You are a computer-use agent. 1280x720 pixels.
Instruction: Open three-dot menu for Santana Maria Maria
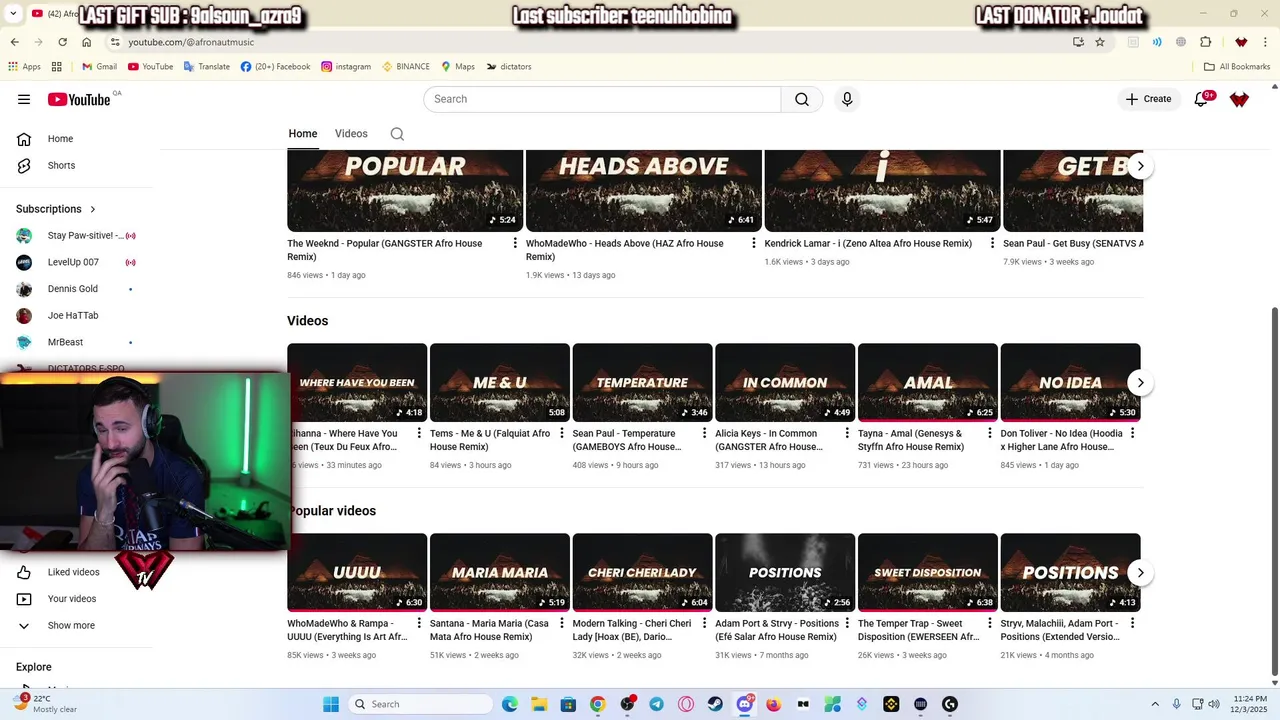click(x=562, y=623)
